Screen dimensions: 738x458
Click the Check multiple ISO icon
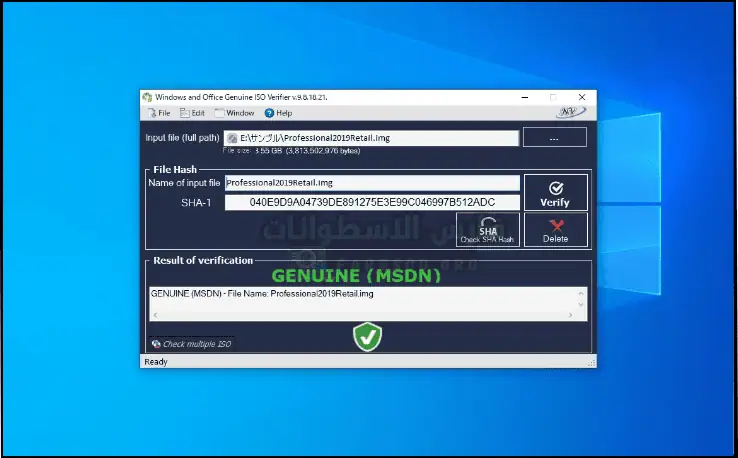coord(156,344)
